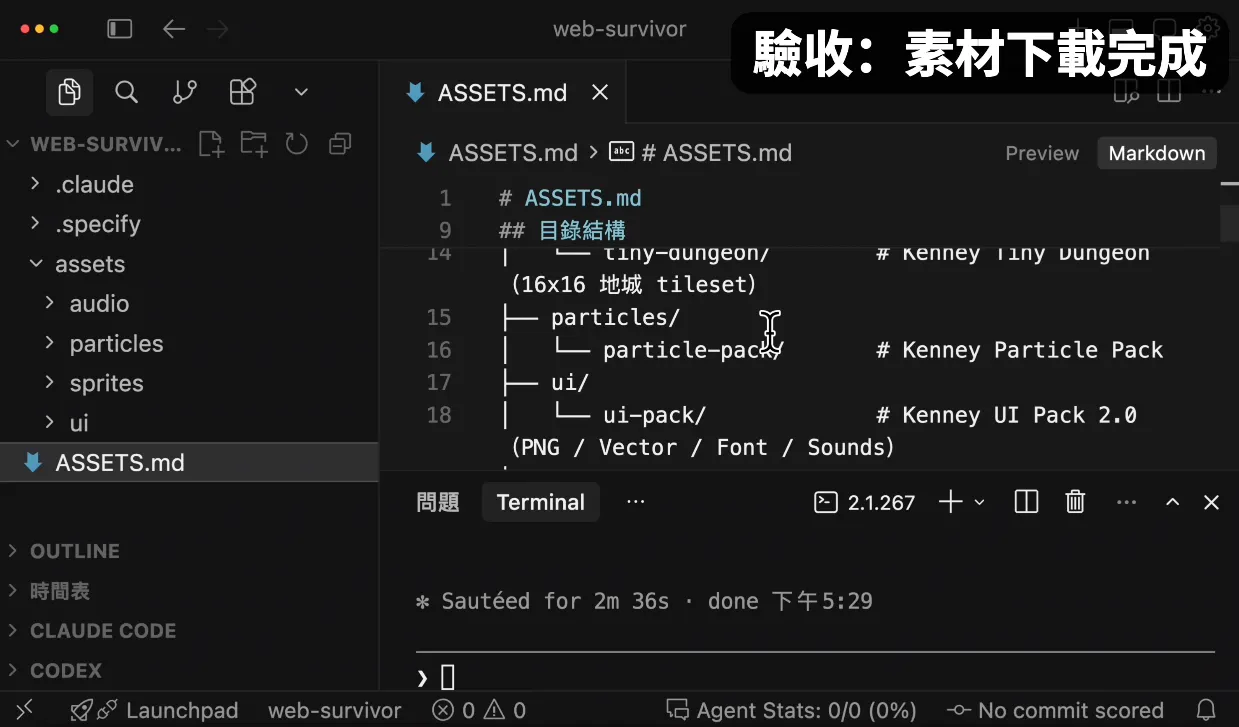1239x727 pixels.
Task: Switch to Markdown mode
Action: pos(1157,153)
